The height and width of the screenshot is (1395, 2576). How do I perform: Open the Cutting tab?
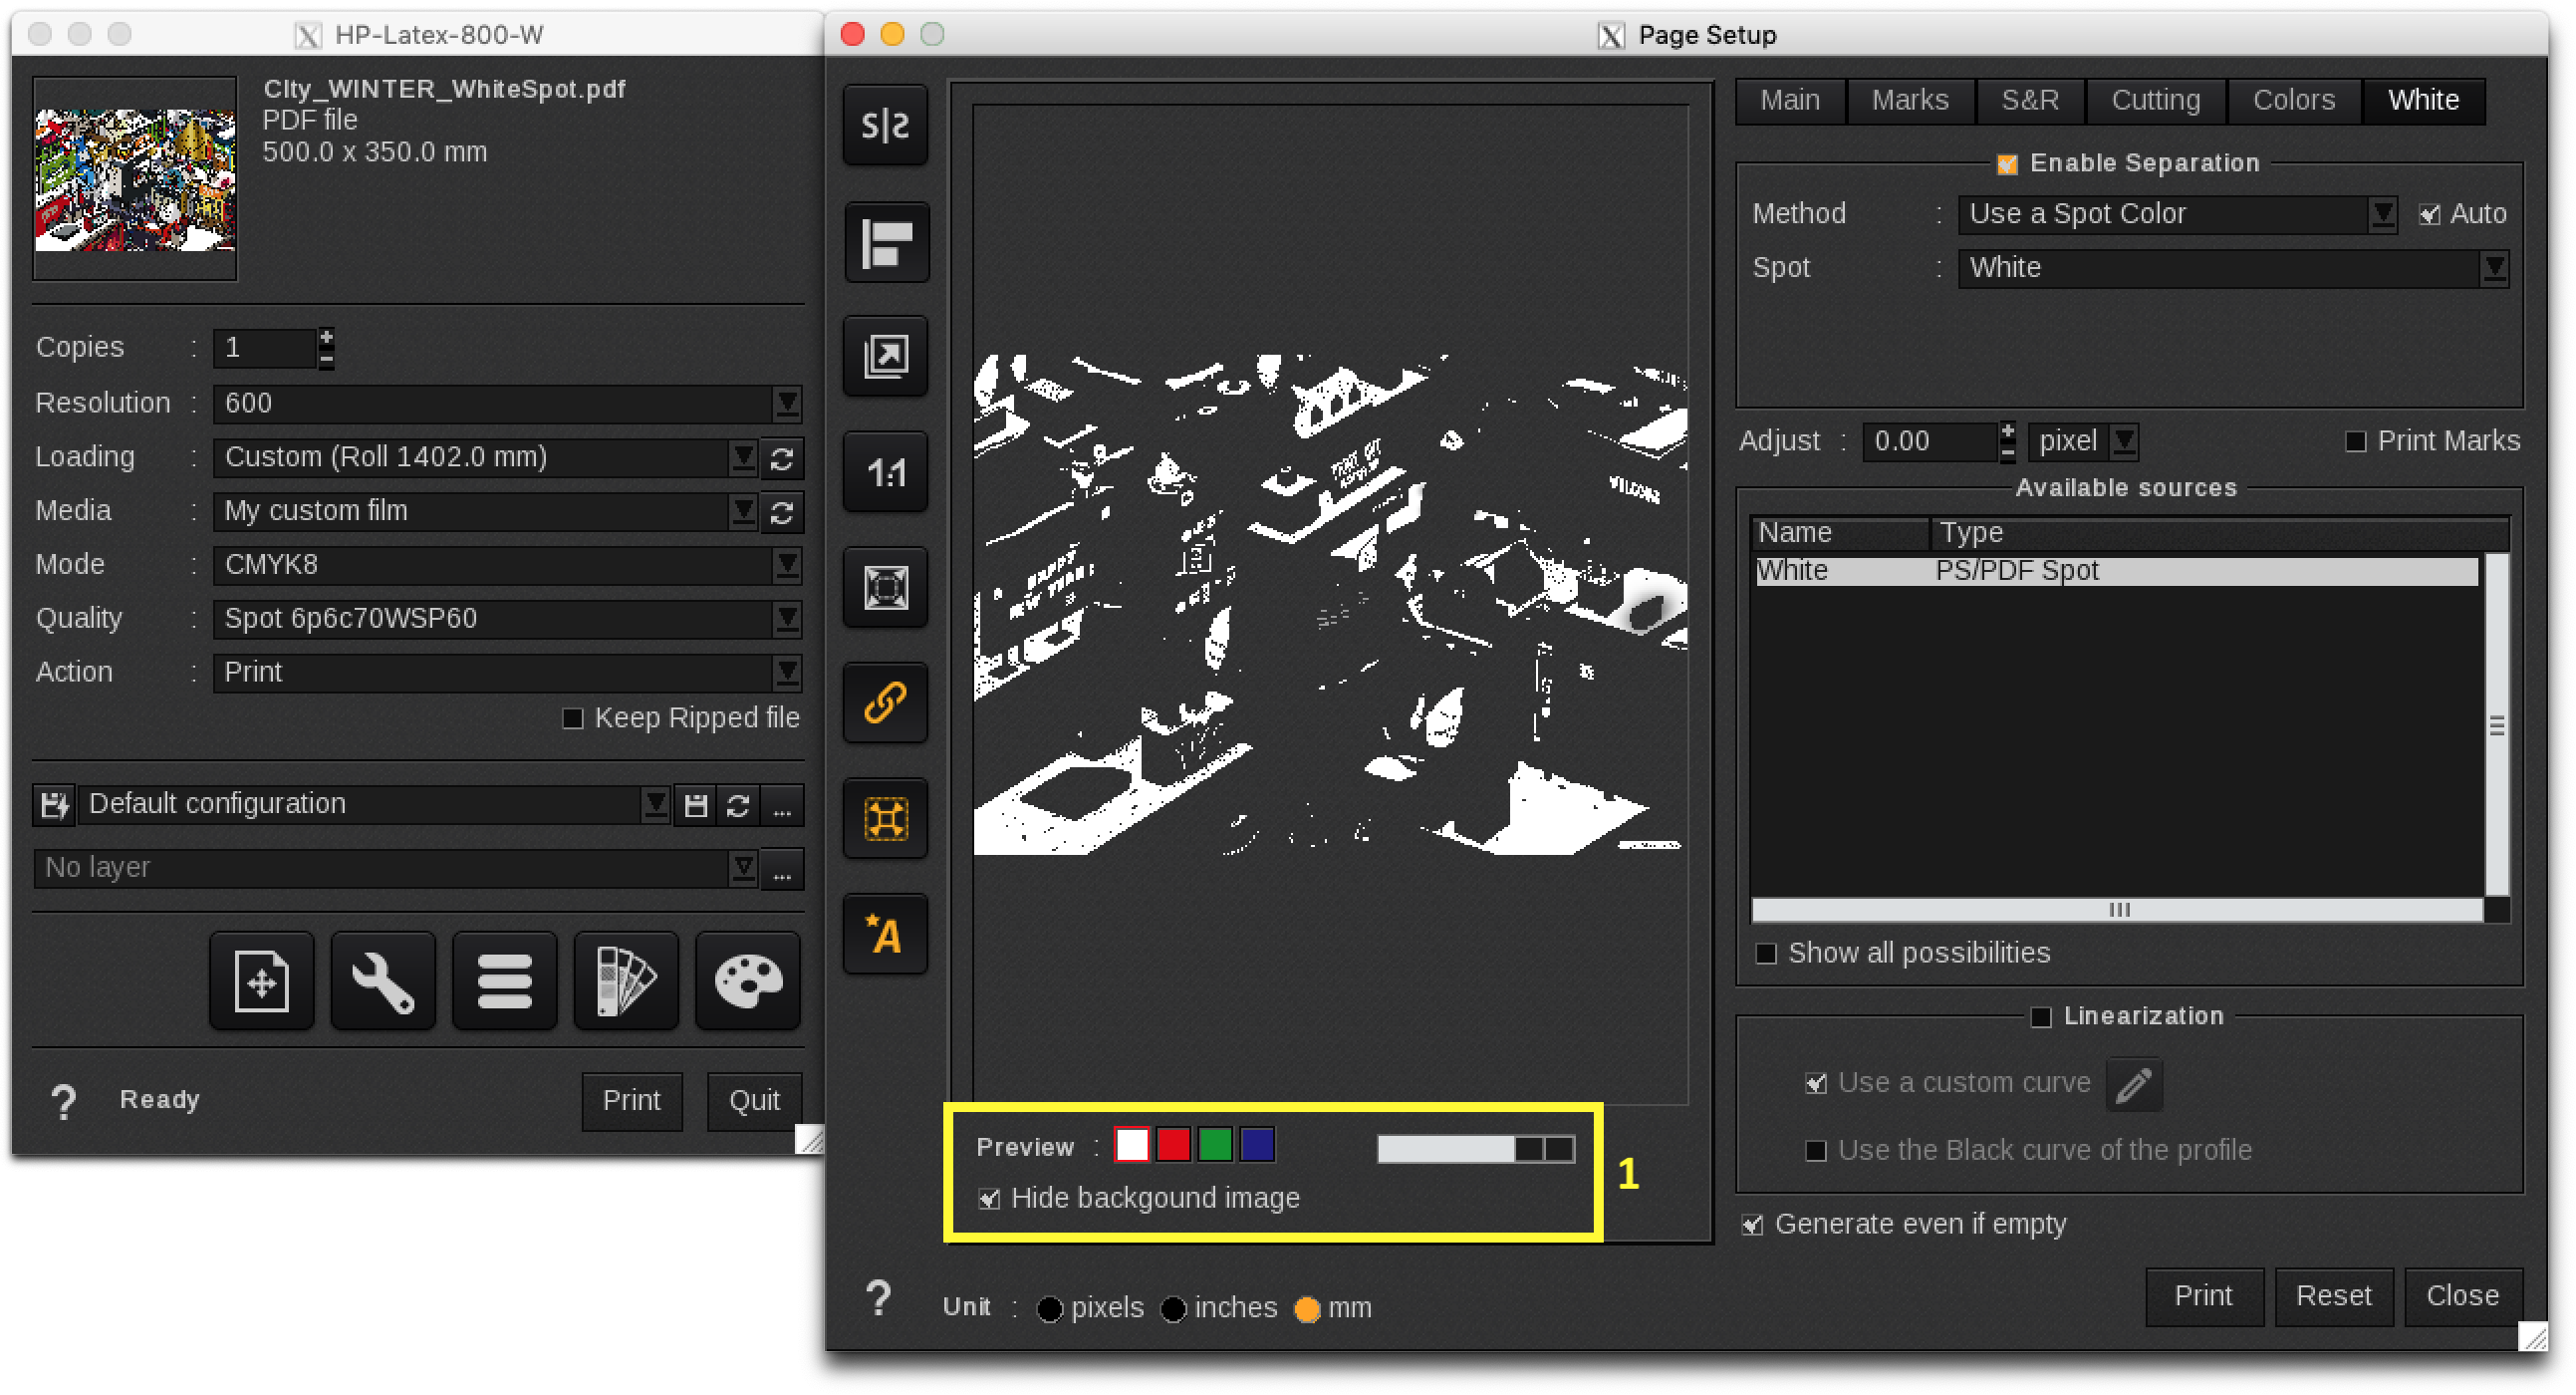pyautogui.click(x=2156, y=100)
